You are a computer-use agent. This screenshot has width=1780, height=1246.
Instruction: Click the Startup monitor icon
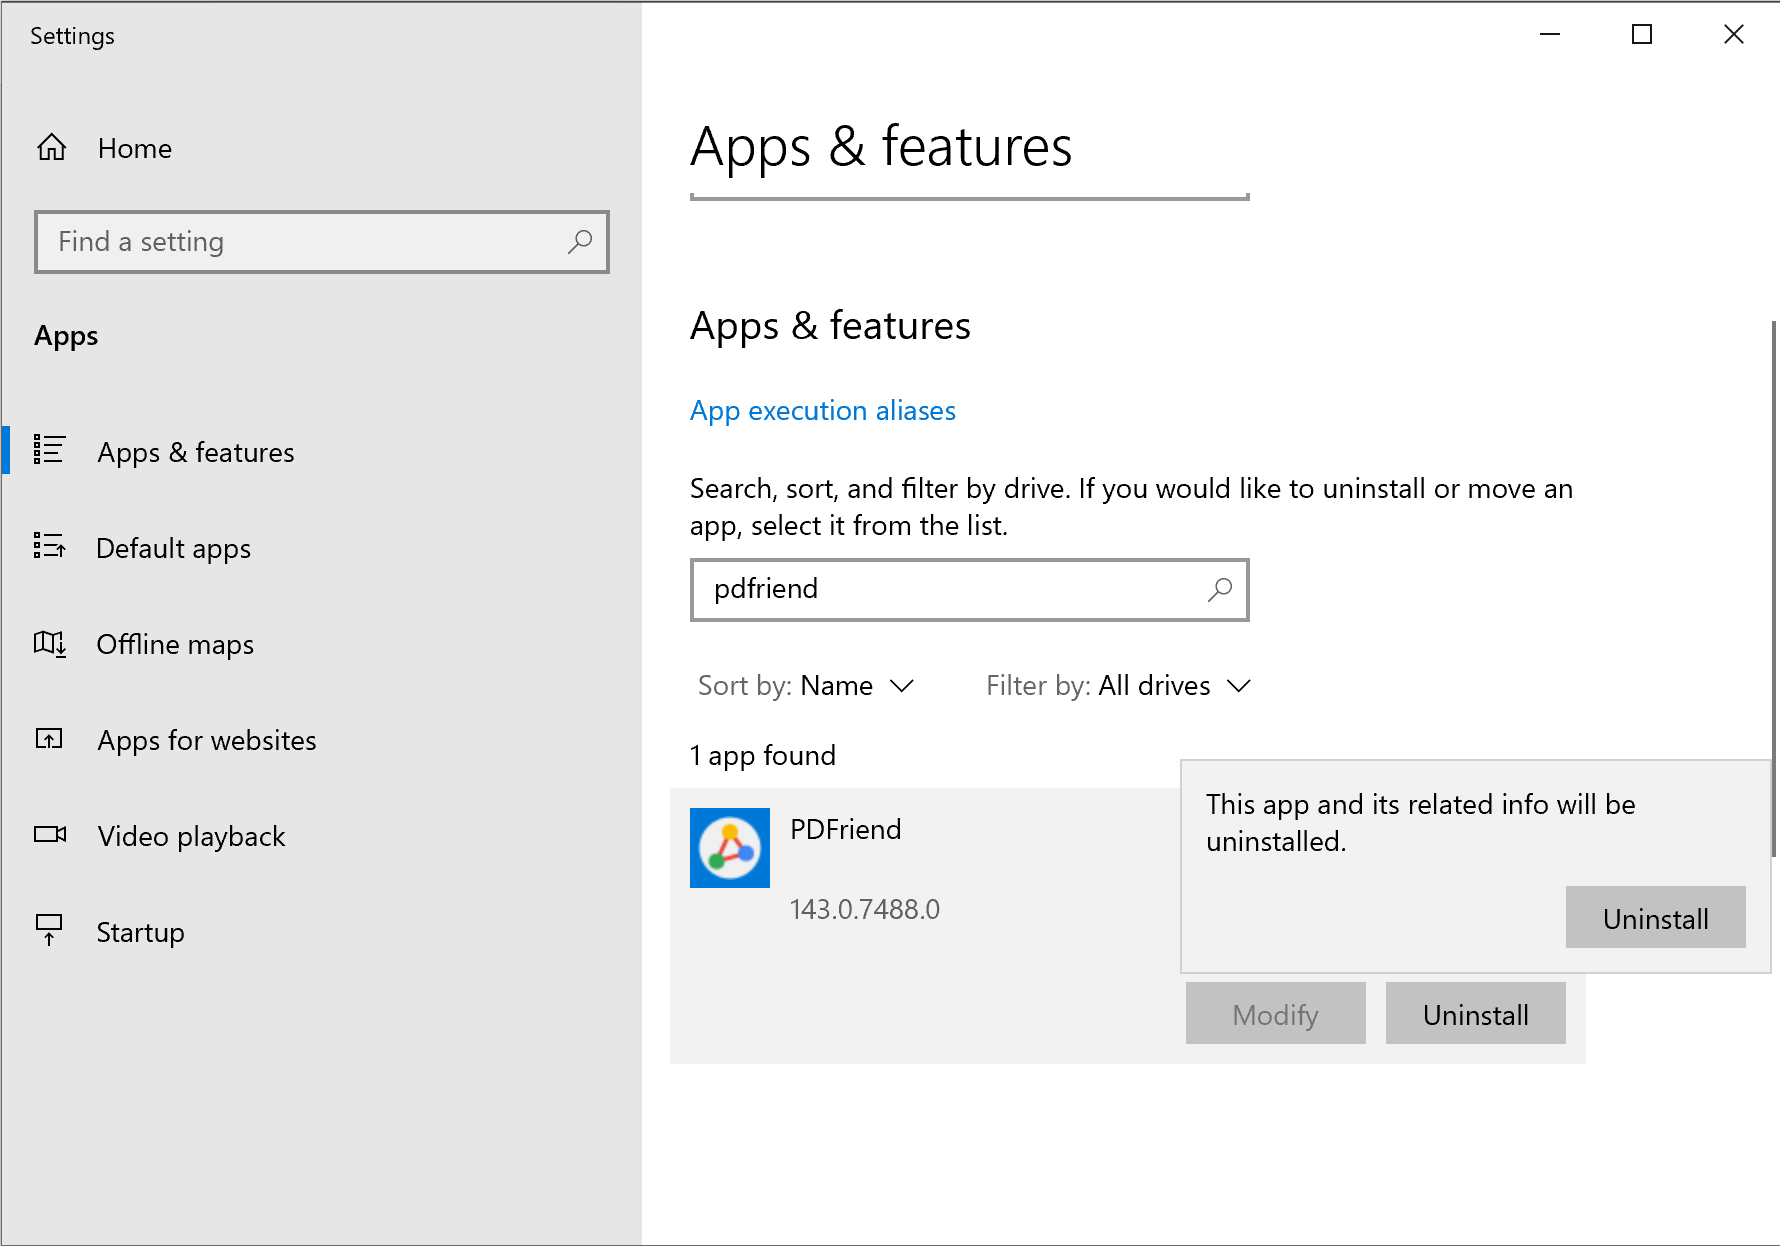point(49,931)
